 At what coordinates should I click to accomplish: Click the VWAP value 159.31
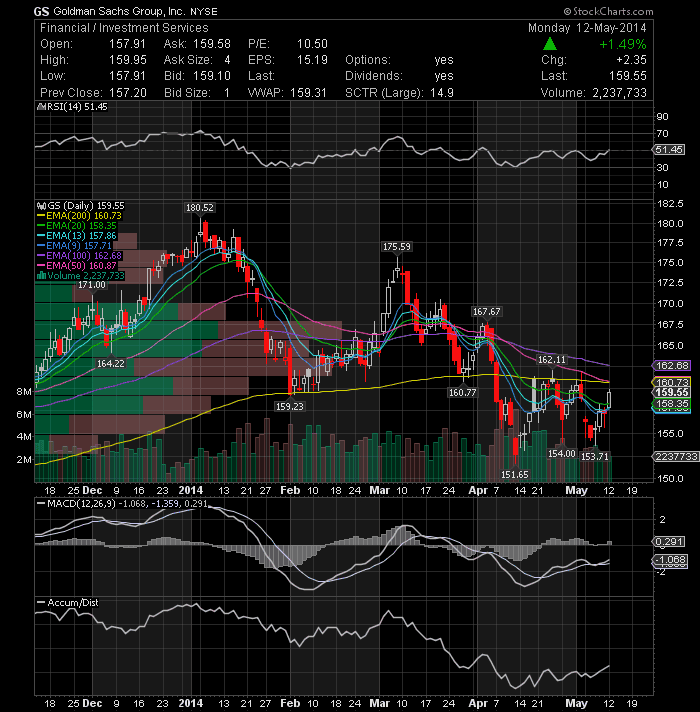[x=308, y=93]
